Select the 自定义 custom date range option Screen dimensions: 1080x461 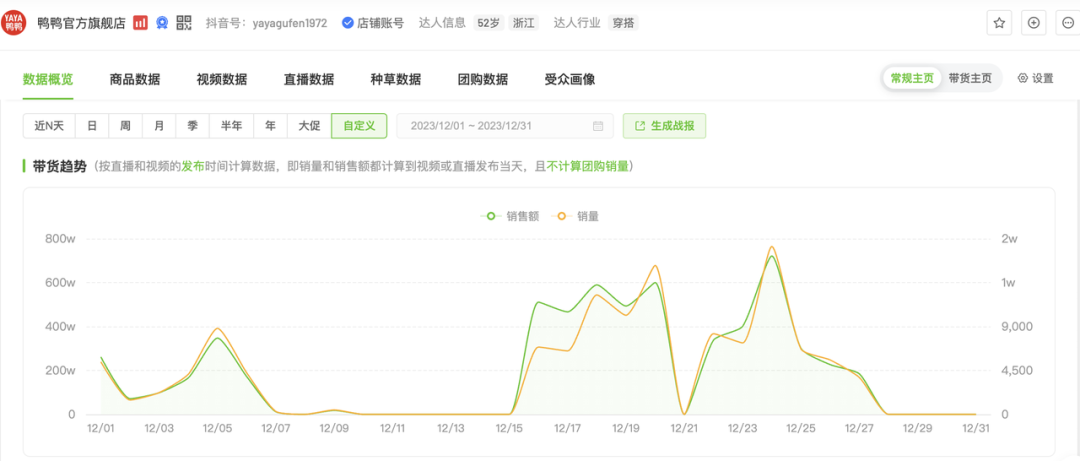pyautogui.click(x=359, y=126)
